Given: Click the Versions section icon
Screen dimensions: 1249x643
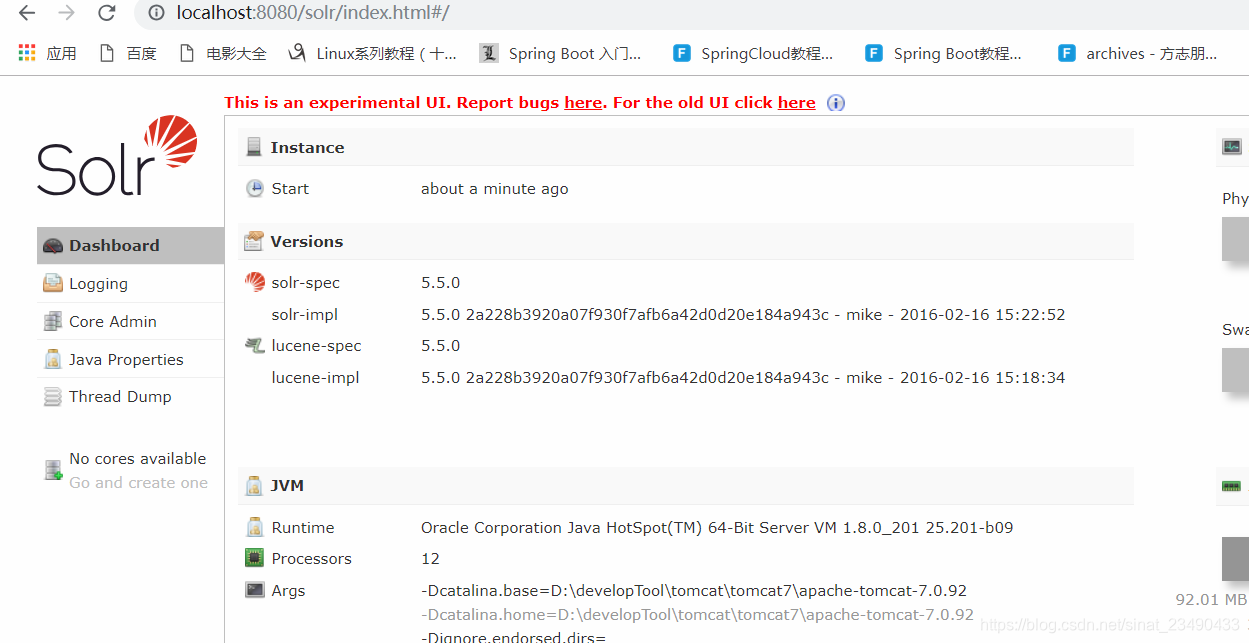Looking at the screenshot, I should (254, 241).
